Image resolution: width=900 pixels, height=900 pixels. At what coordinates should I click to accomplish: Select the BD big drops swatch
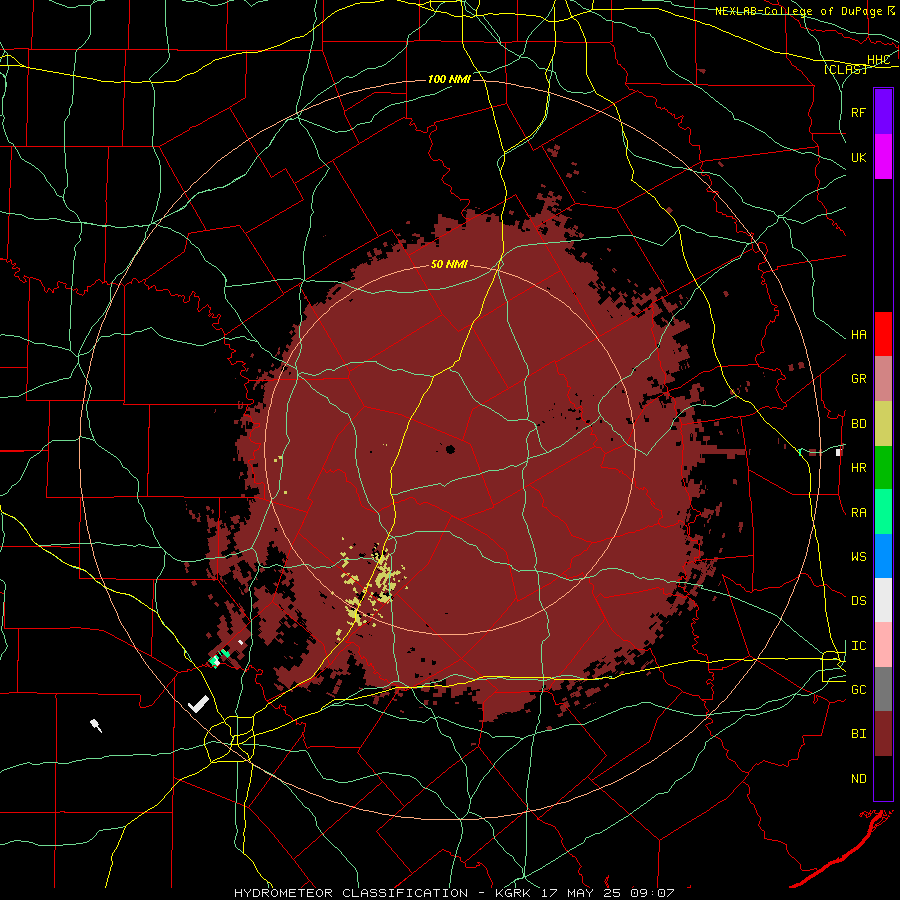pyautogui.click(x=883, y=424)
